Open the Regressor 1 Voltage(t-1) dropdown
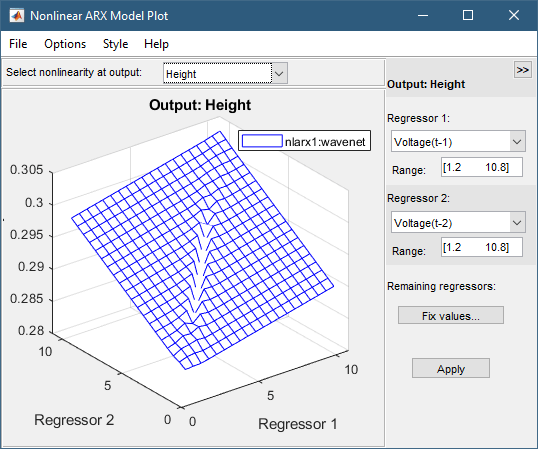This screenshot has height=449, width=538. [458, 141]
